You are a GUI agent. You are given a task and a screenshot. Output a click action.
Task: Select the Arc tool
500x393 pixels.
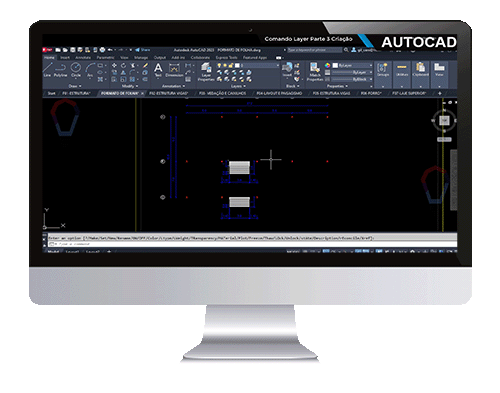[90, 70]
